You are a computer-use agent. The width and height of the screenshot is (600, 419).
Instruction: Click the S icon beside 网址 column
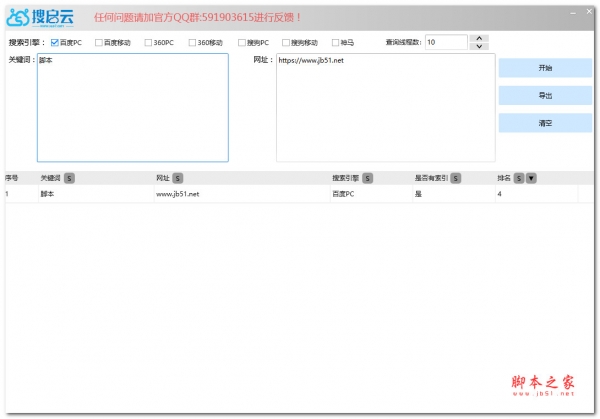click(178, 178)
